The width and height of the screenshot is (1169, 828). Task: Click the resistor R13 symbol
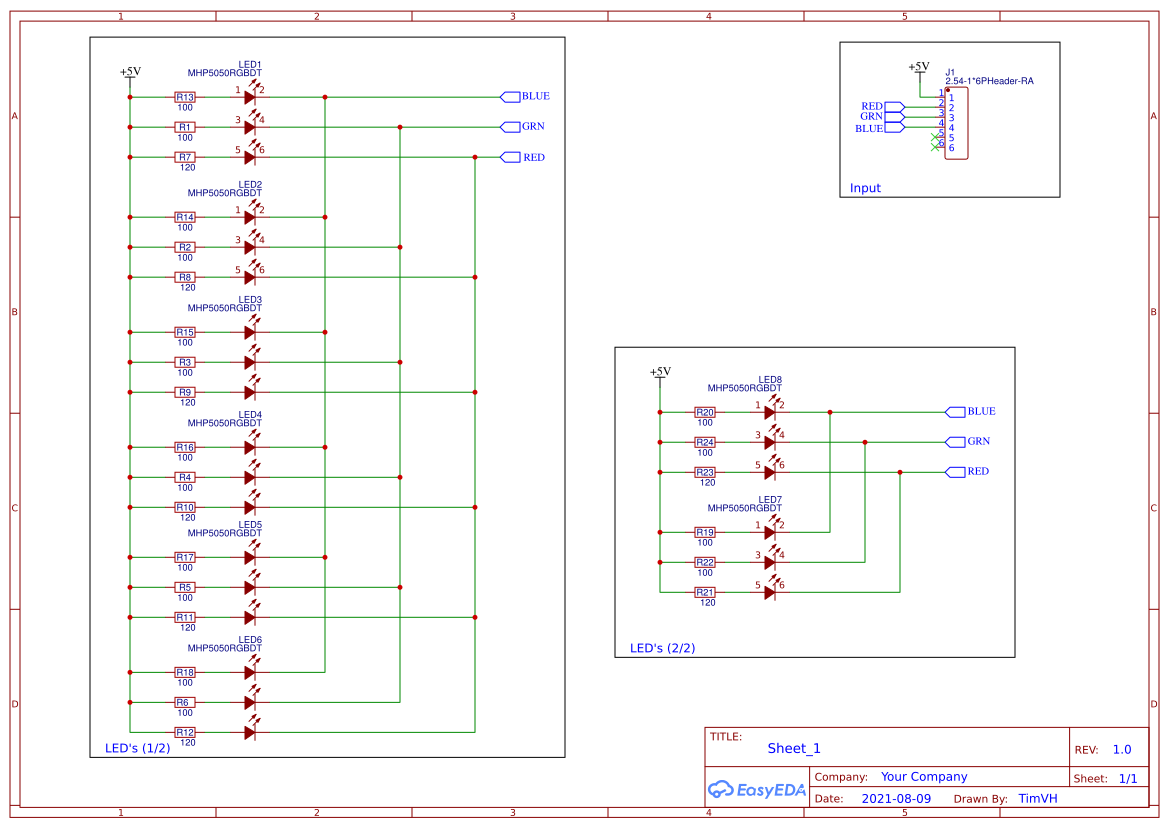(183, 97)
